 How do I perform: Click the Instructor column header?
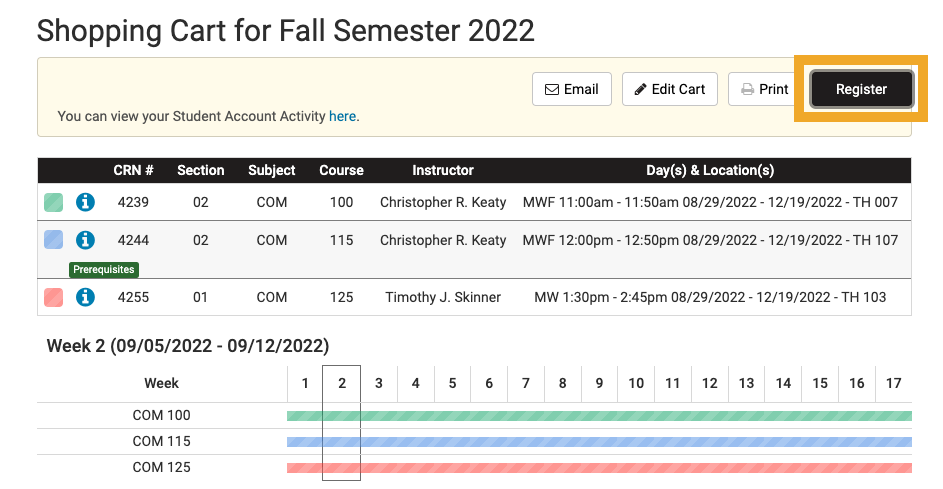443,170
